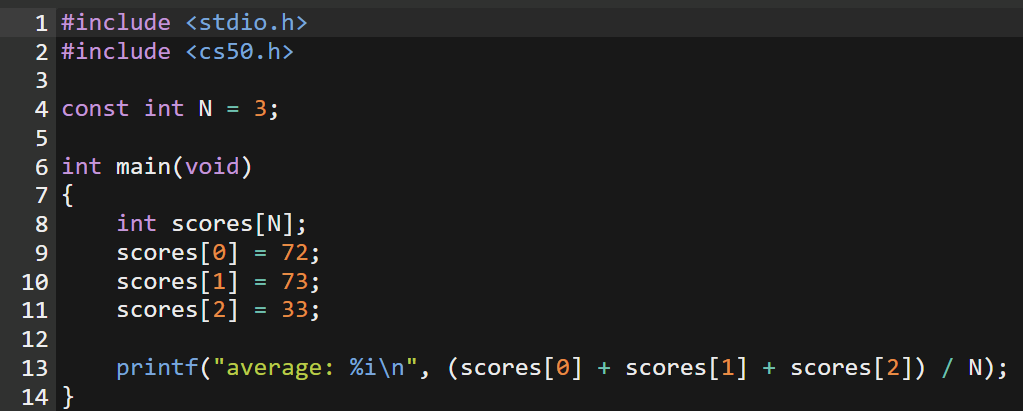
Task: Click the const keyword on line 4
Action: 95,109
